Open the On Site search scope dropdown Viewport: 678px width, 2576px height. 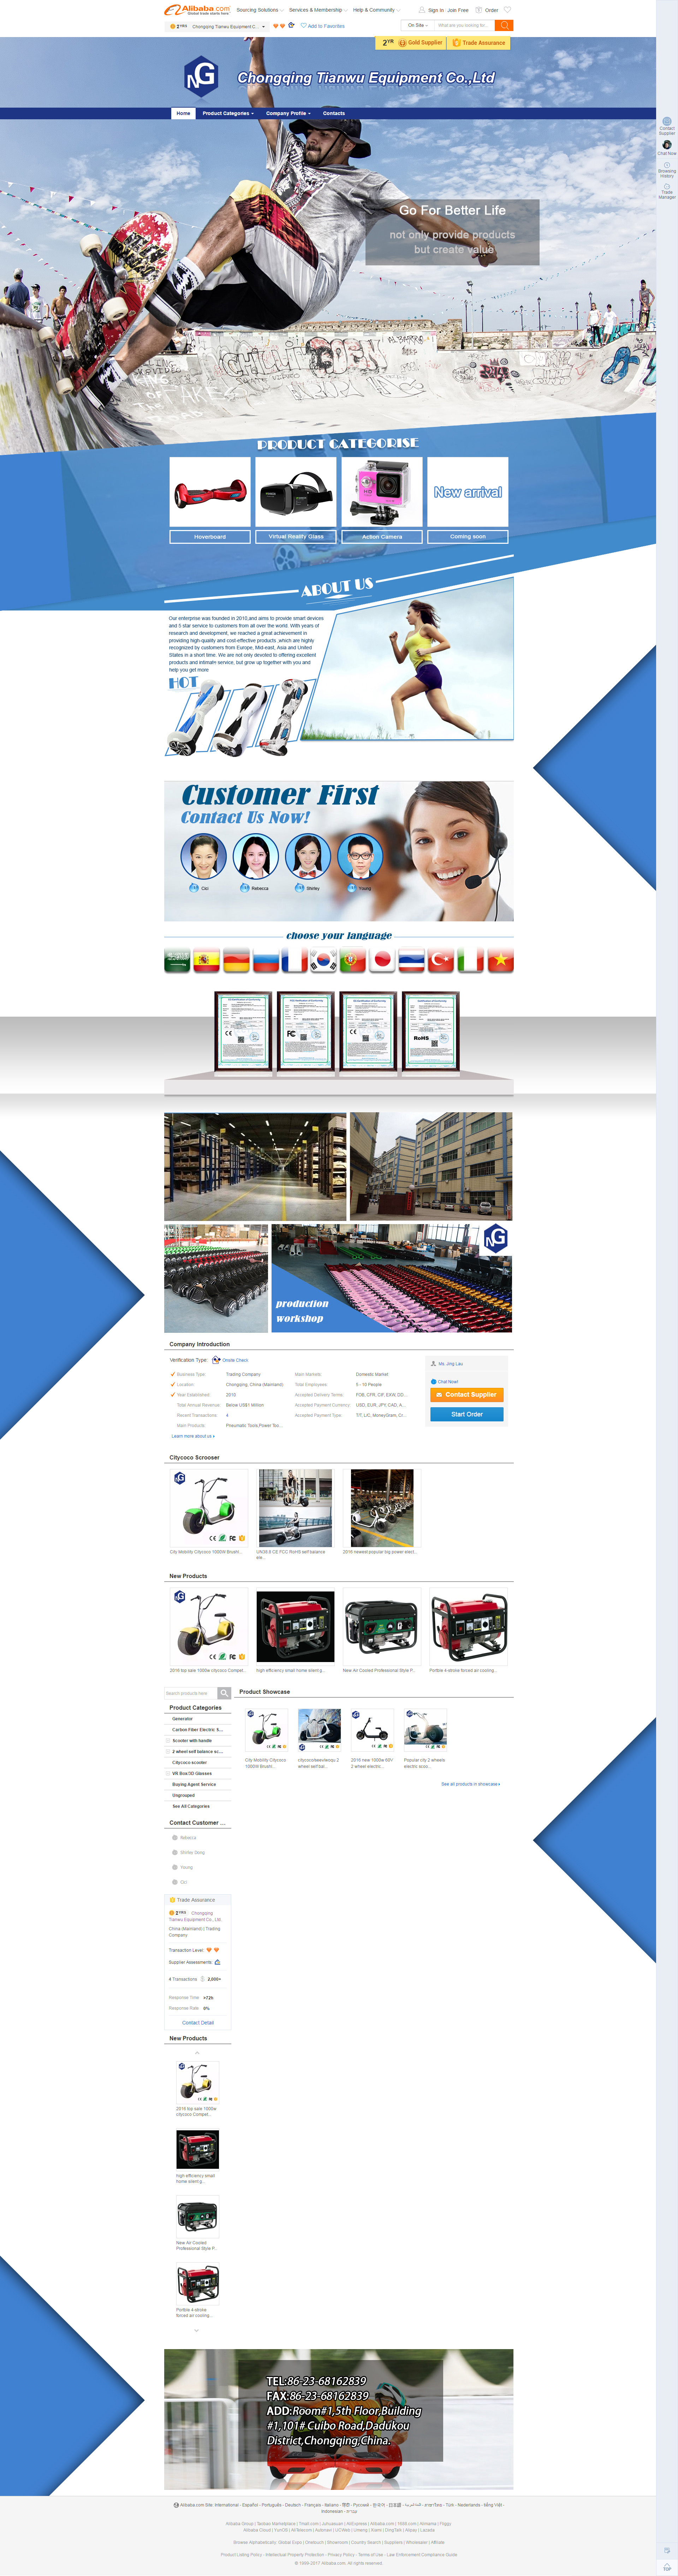click(418, 25)
